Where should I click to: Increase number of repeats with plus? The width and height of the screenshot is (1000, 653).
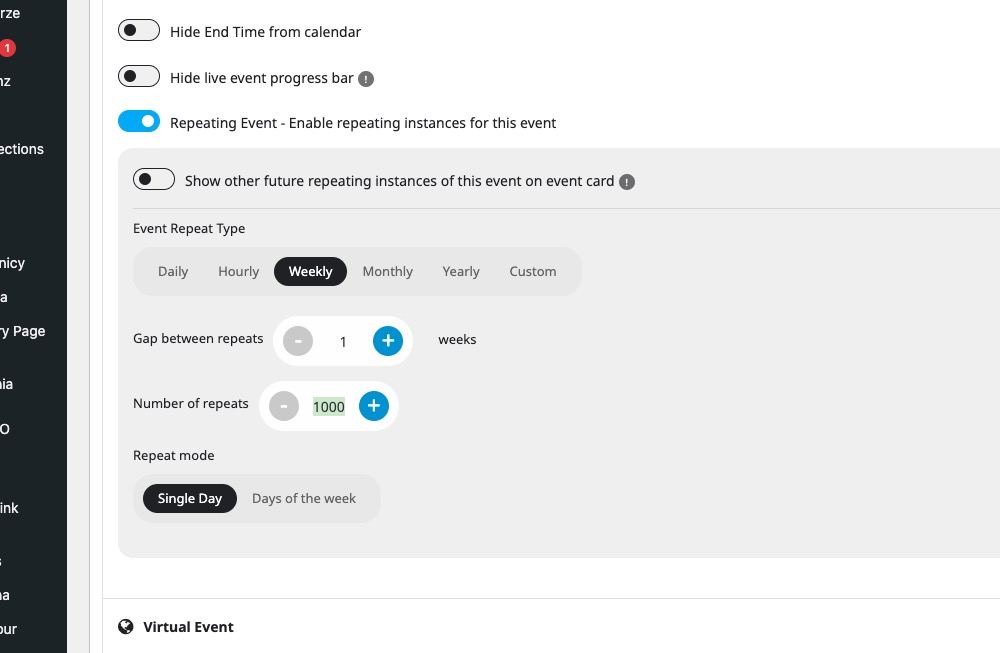(x=374, y=406)
